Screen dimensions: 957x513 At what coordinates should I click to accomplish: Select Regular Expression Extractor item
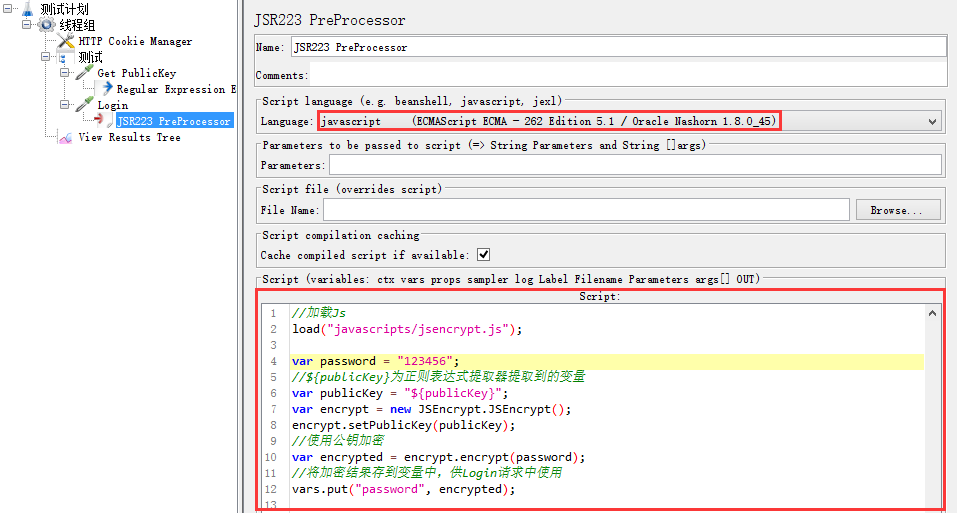(176, 89)
